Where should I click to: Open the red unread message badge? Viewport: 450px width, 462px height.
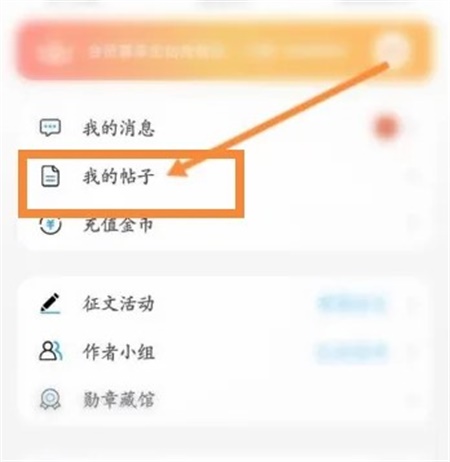[387, 128]
